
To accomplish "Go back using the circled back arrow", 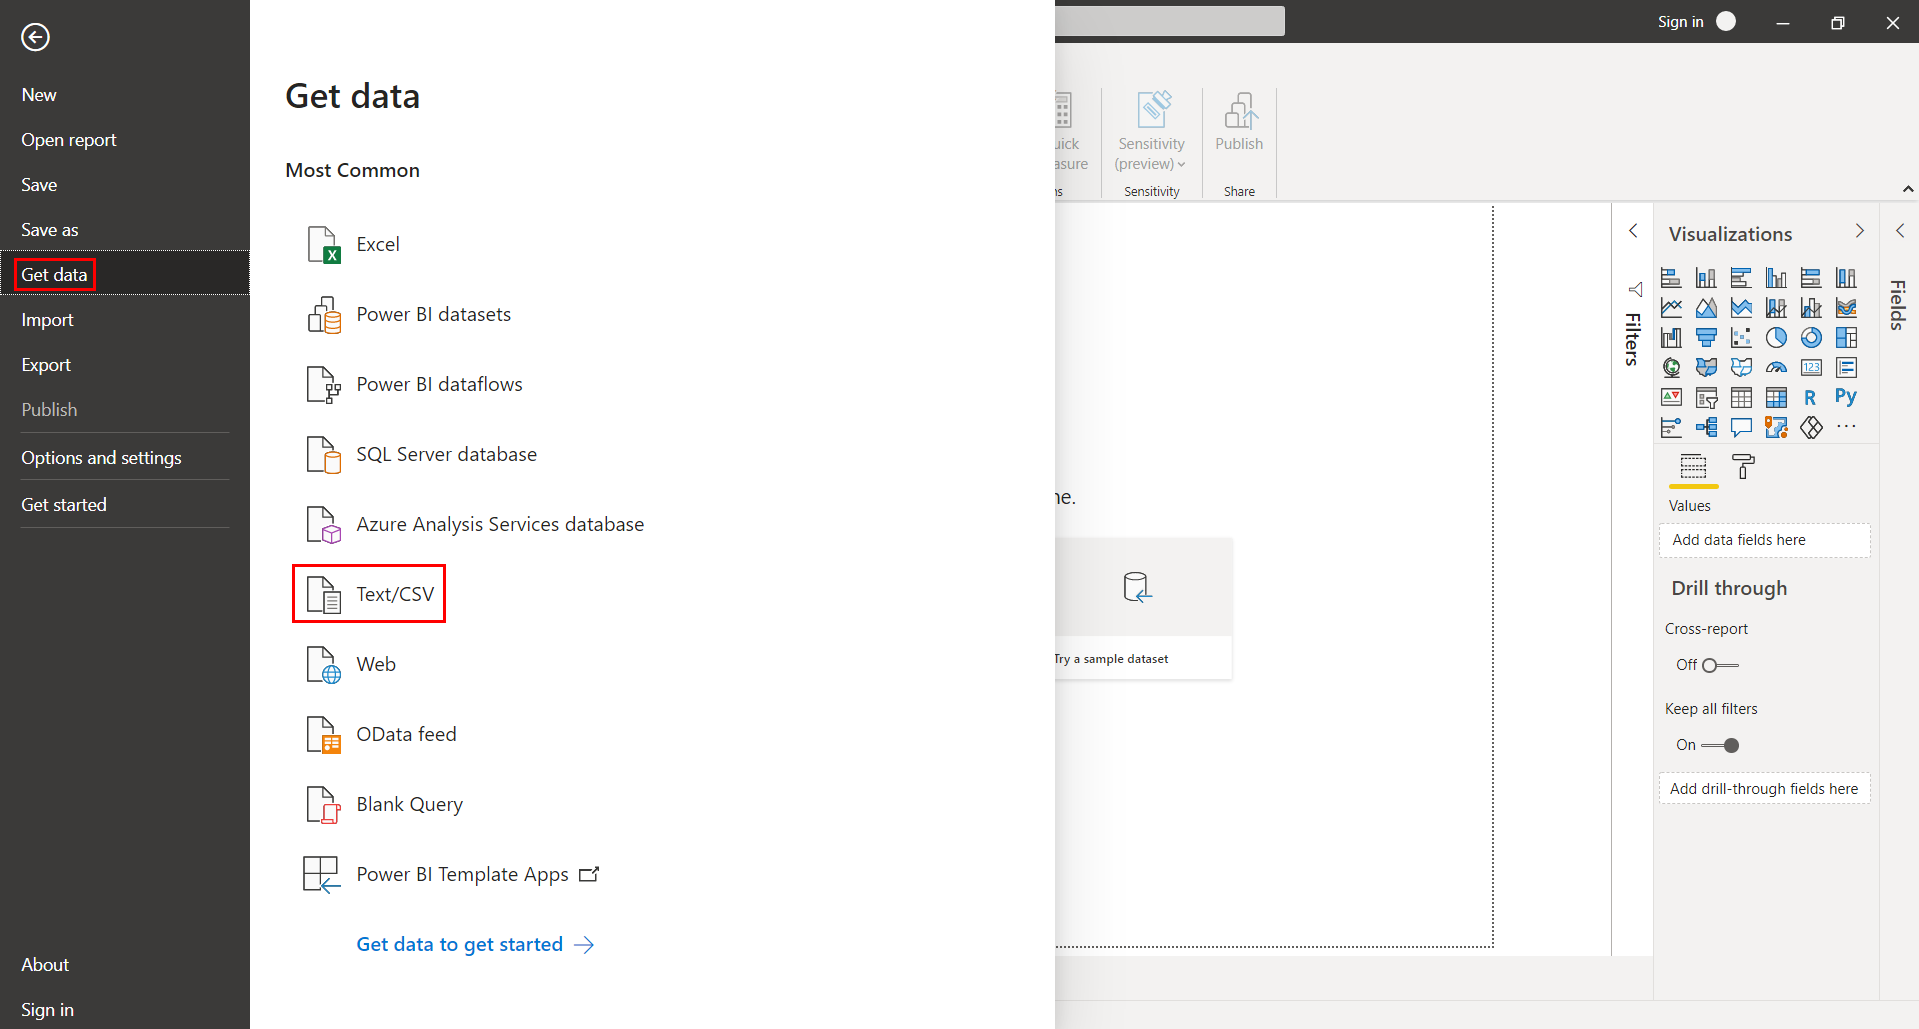I will 35,37.
